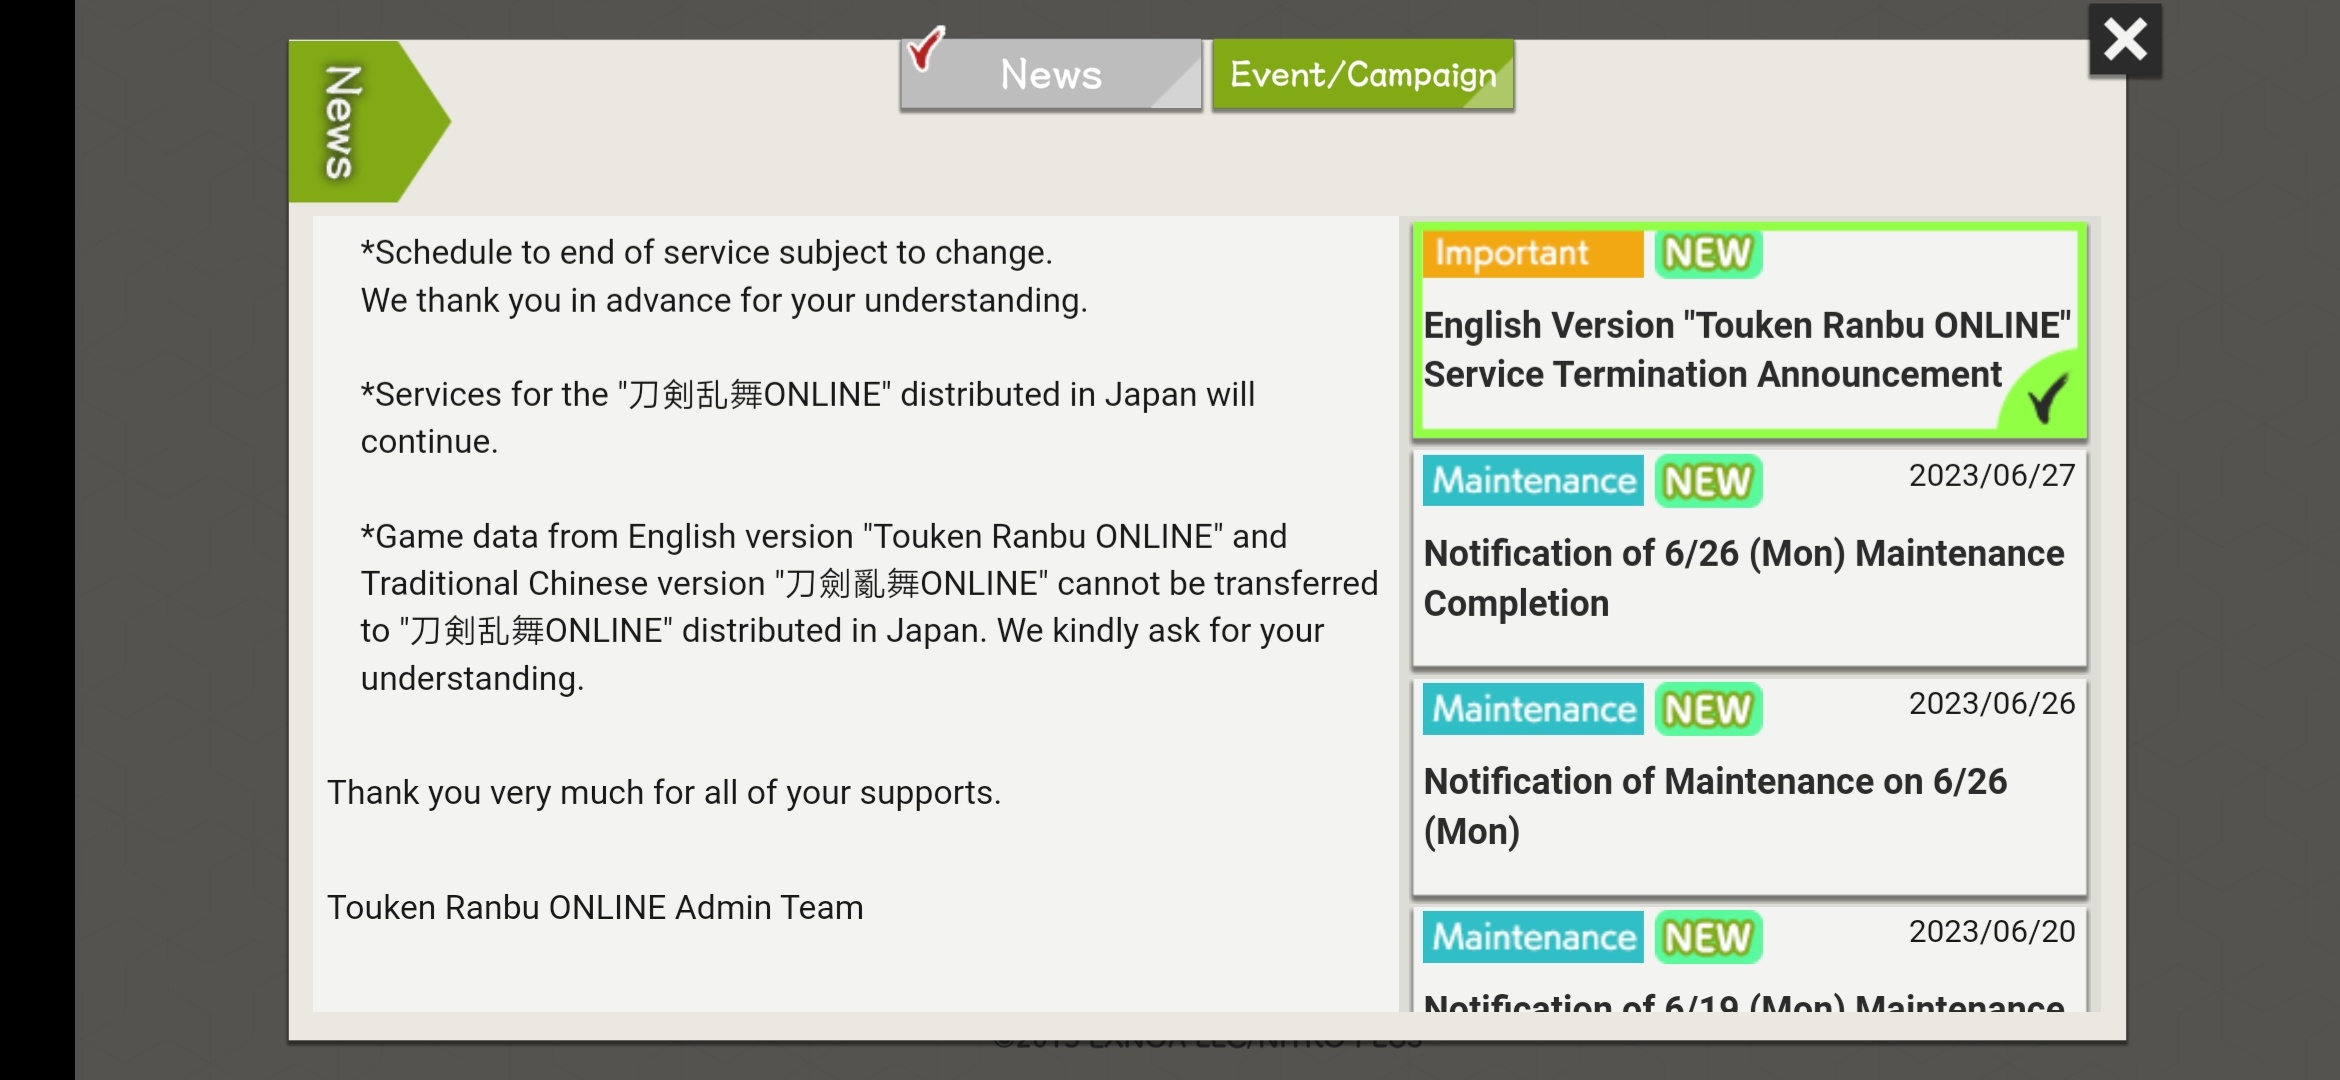Click NEW badge on 2023/06/20 item
The image size is (2340, 1080).
coord(1708,937)
